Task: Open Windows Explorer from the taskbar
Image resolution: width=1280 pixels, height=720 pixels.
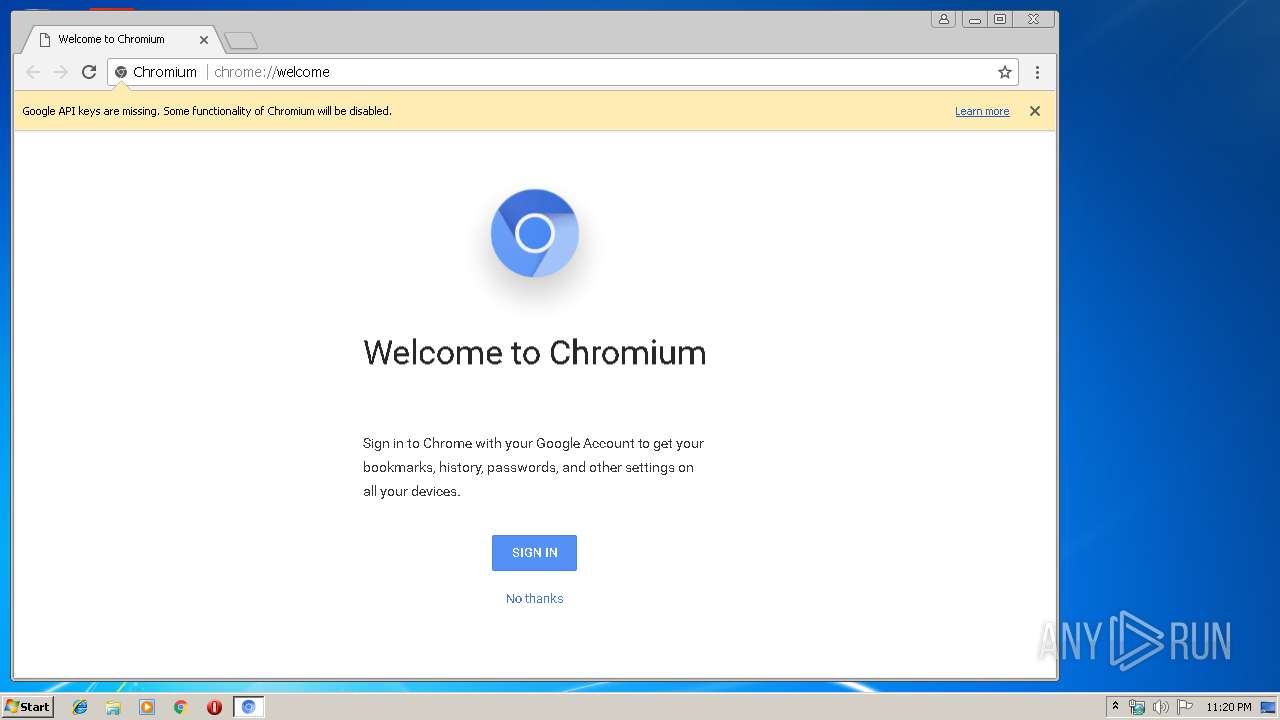Action: pyautogui.click(x=113, y=707)
